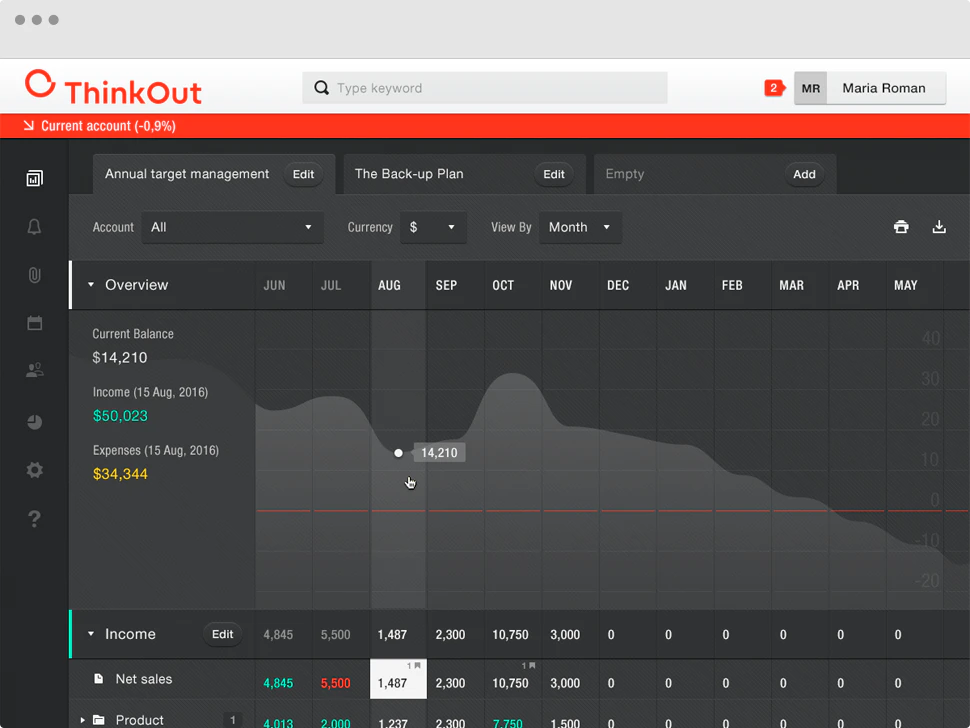Click the MR avatar initials
The image size is (970, 728).
(810, 88)
